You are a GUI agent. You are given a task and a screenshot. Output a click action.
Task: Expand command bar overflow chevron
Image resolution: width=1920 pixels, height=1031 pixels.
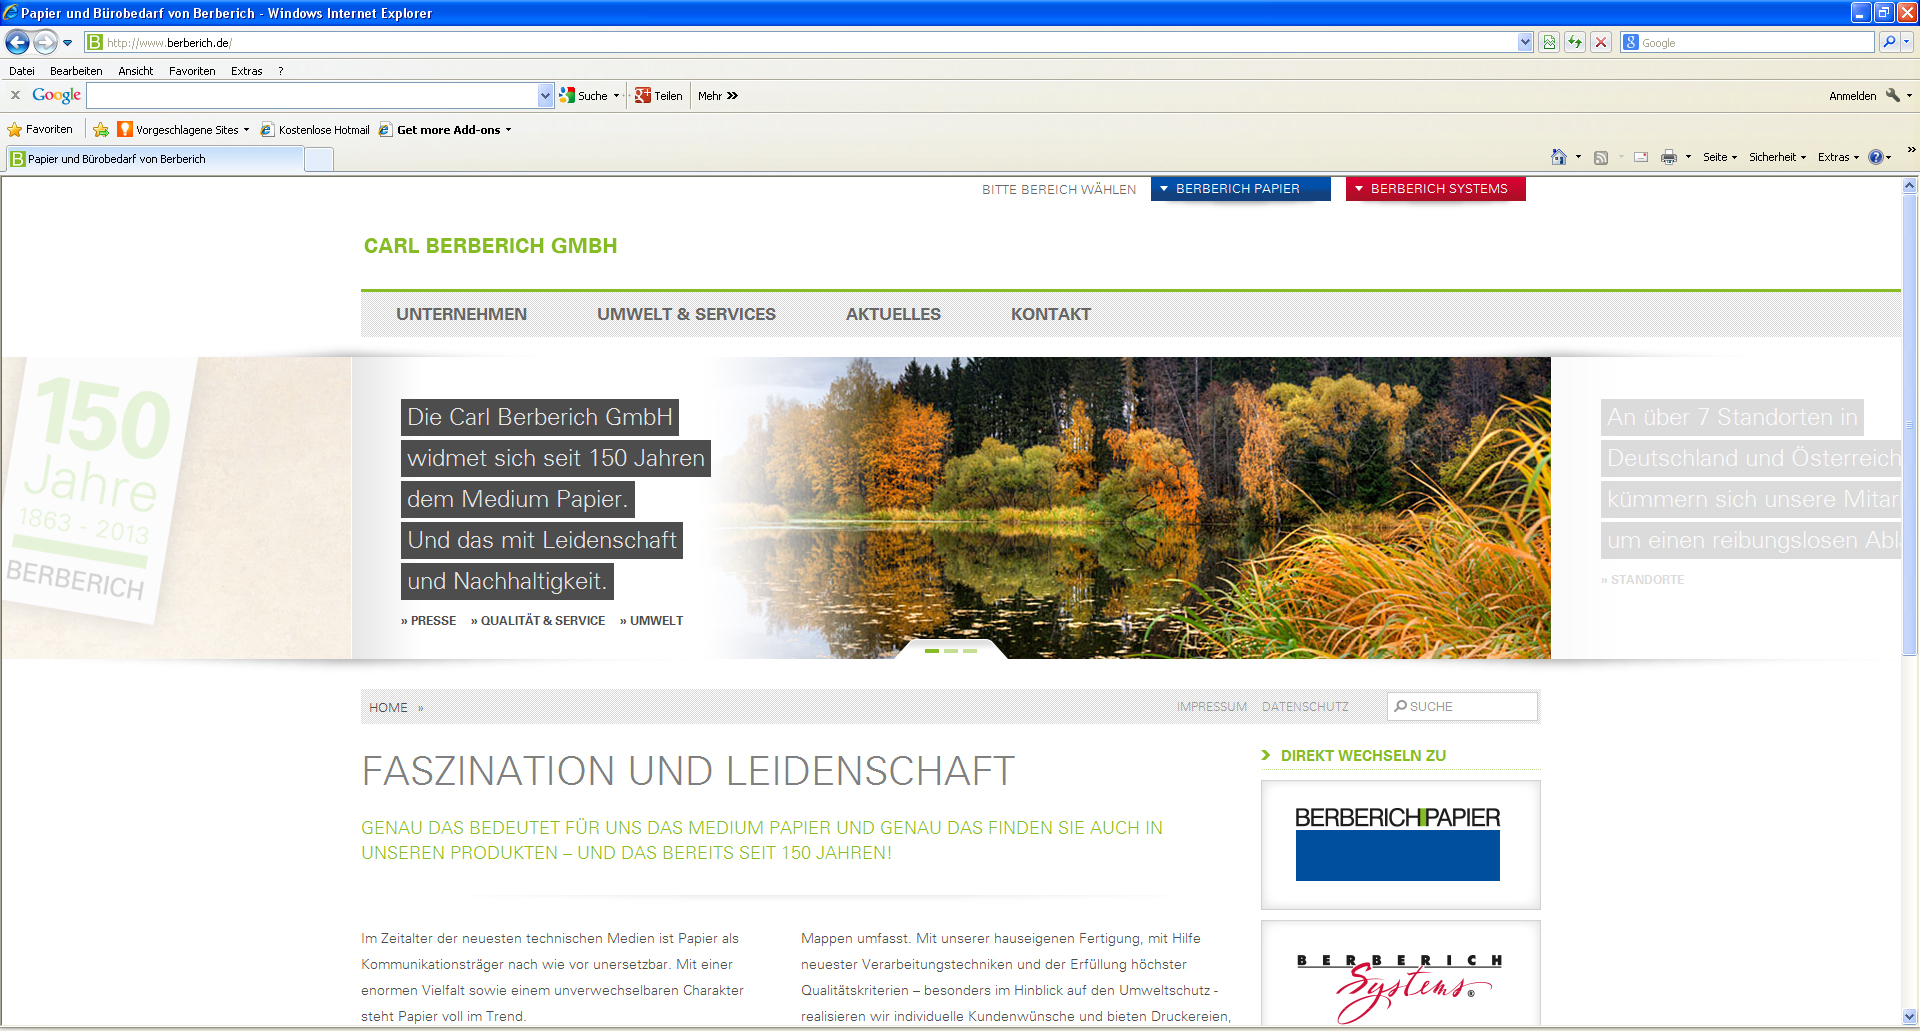coord(1911,150)
